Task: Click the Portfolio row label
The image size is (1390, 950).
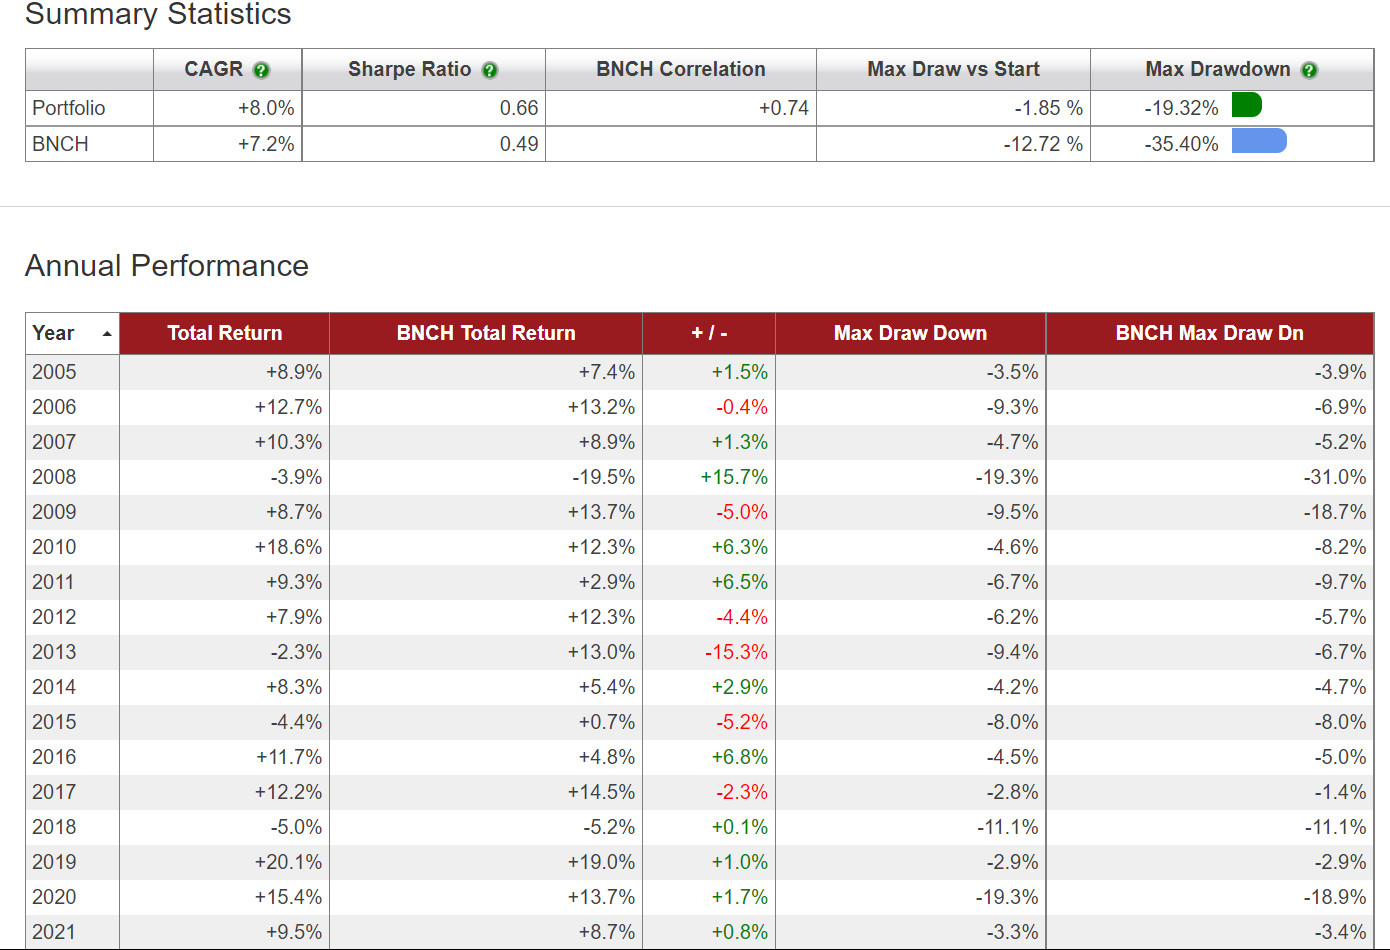Action: [68, 108]
